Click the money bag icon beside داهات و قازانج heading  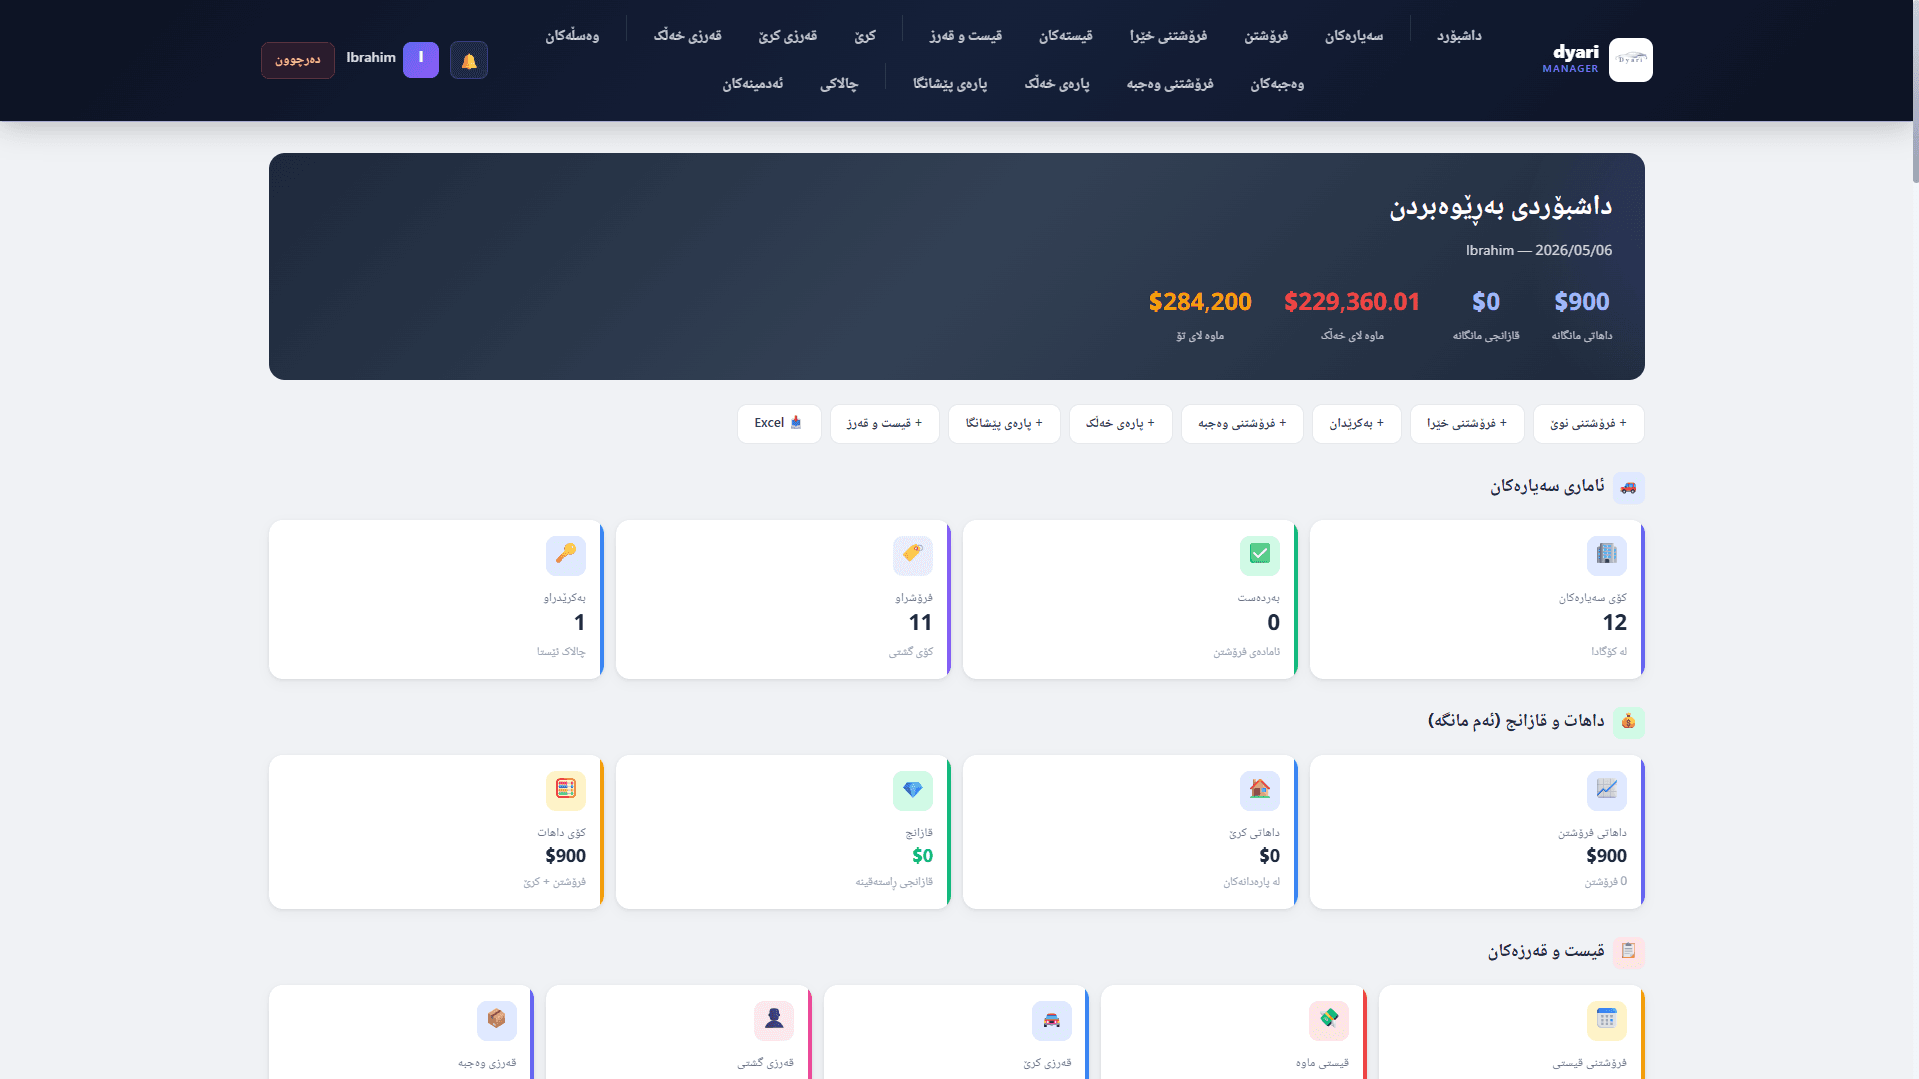click(x=1629, y=722)
